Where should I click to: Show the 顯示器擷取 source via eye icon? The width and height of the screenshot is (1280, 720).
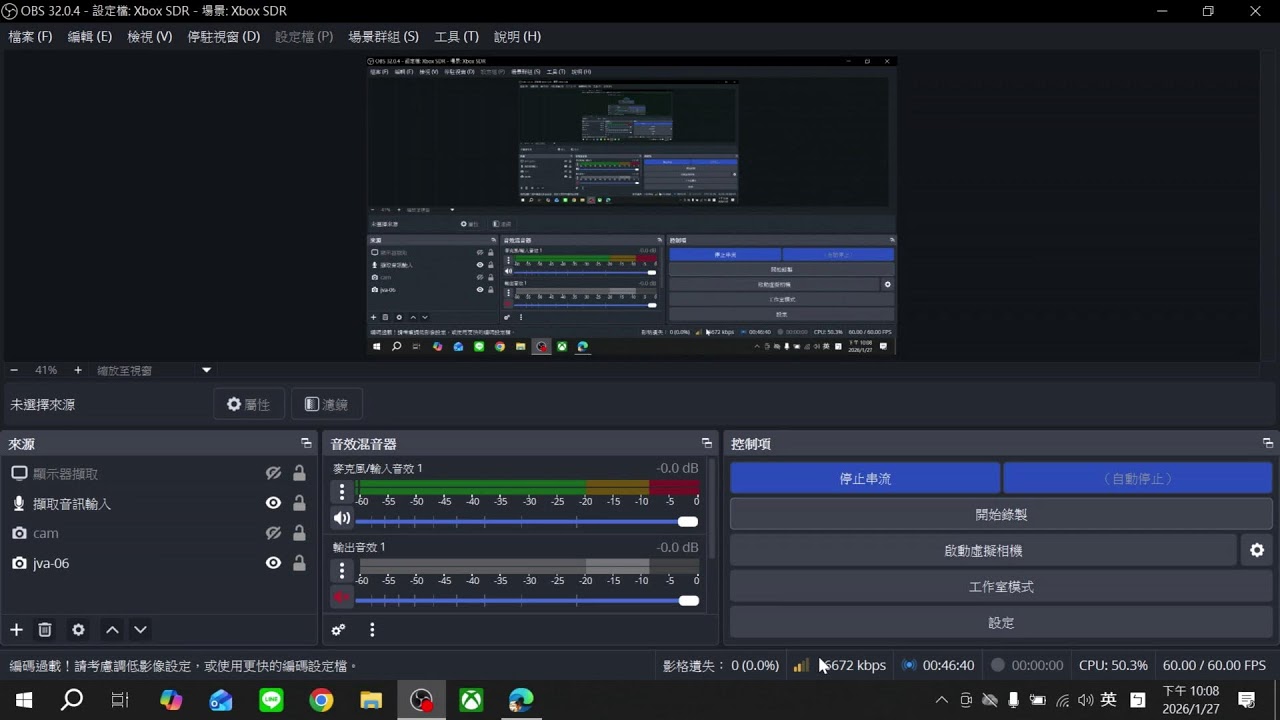tap(273, 474)
